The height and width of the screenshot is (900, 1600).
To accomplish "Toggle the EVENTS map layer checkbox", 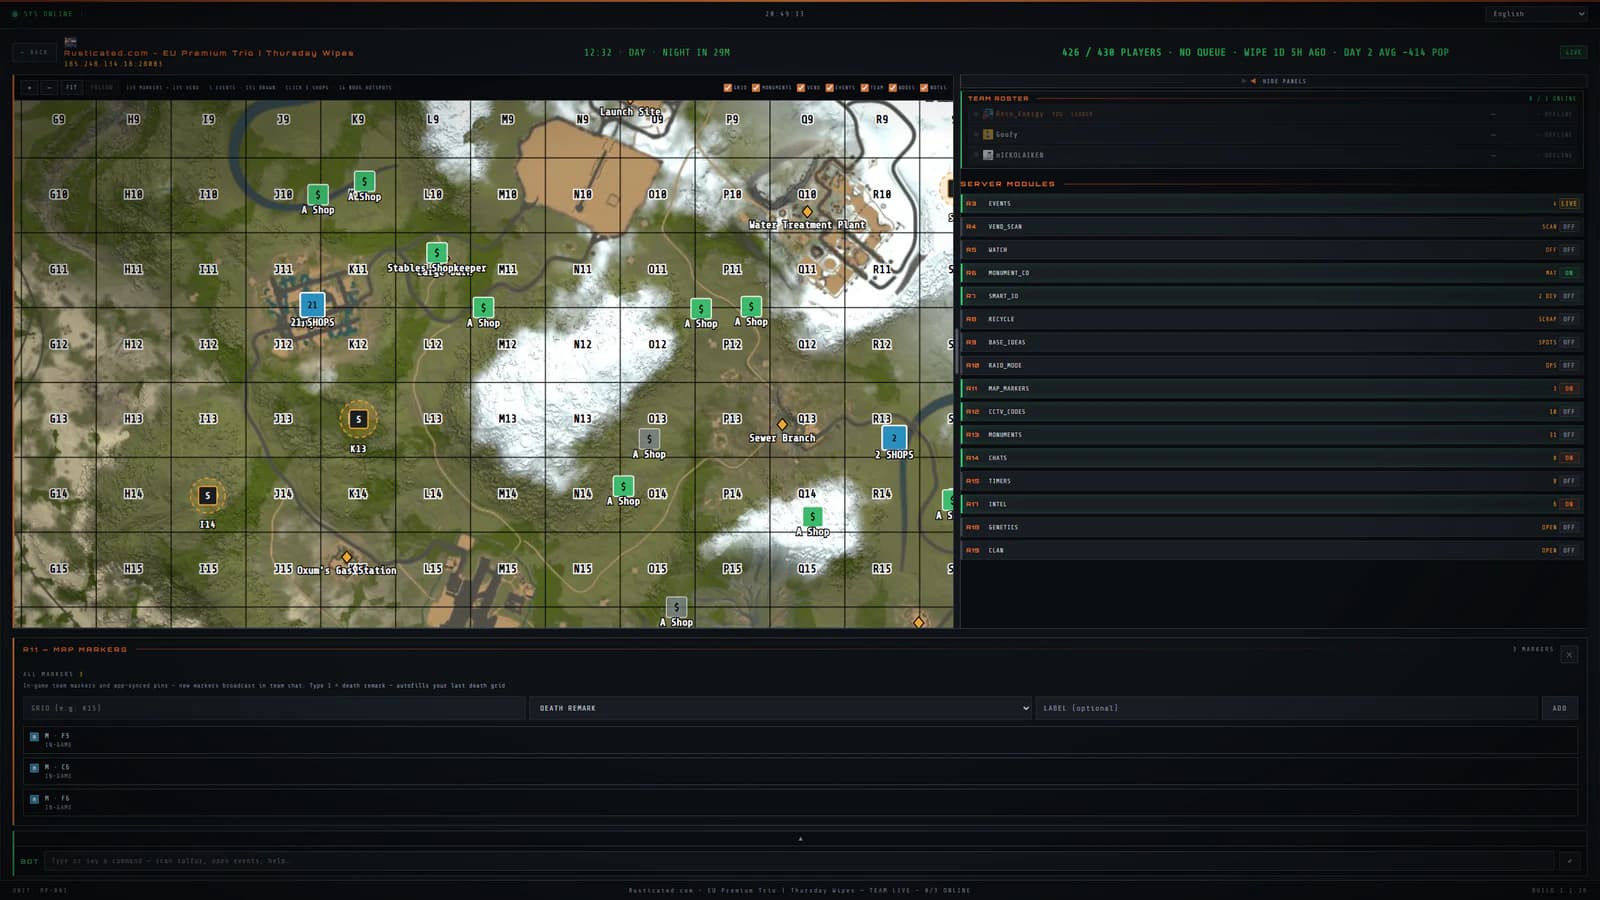I will pyautogui.click(x=829, y=87).
